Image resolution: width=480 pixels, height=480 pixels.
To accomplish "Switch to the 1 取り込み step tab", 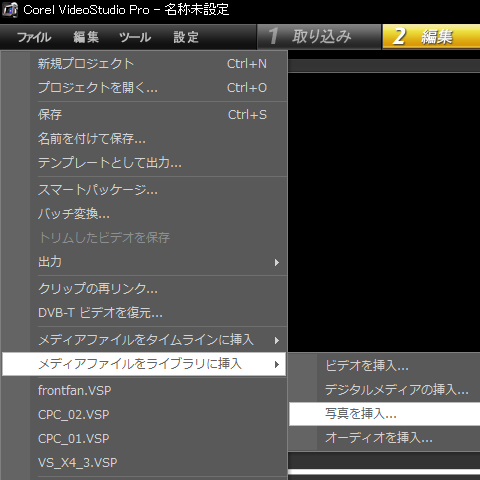I will coord(319,37).
